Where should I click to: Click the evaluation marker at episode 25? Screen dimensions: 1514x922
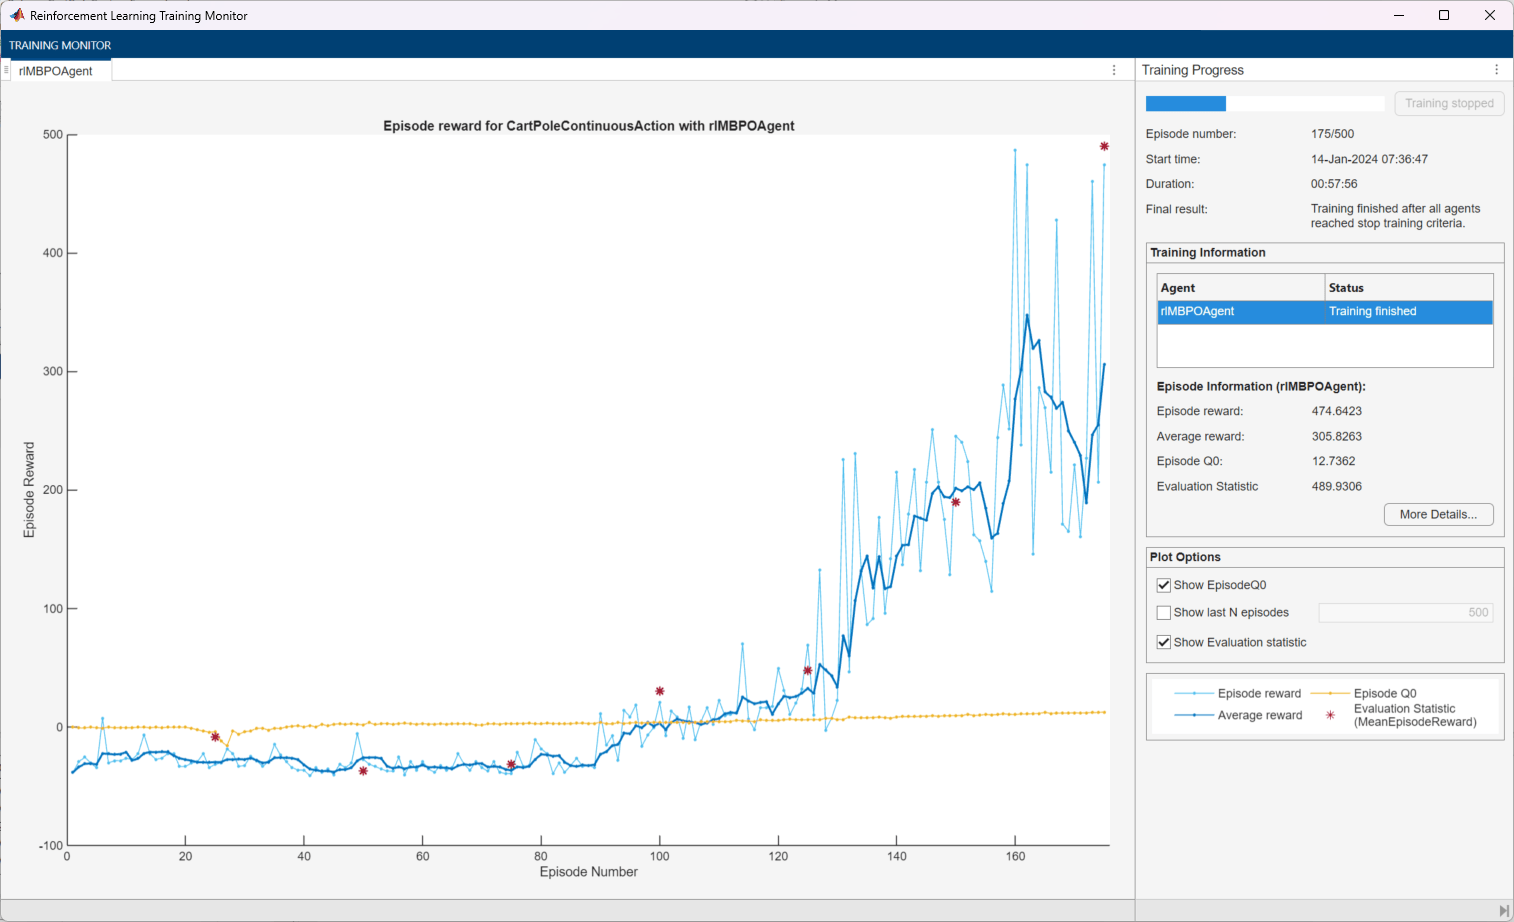coord(215,736)
